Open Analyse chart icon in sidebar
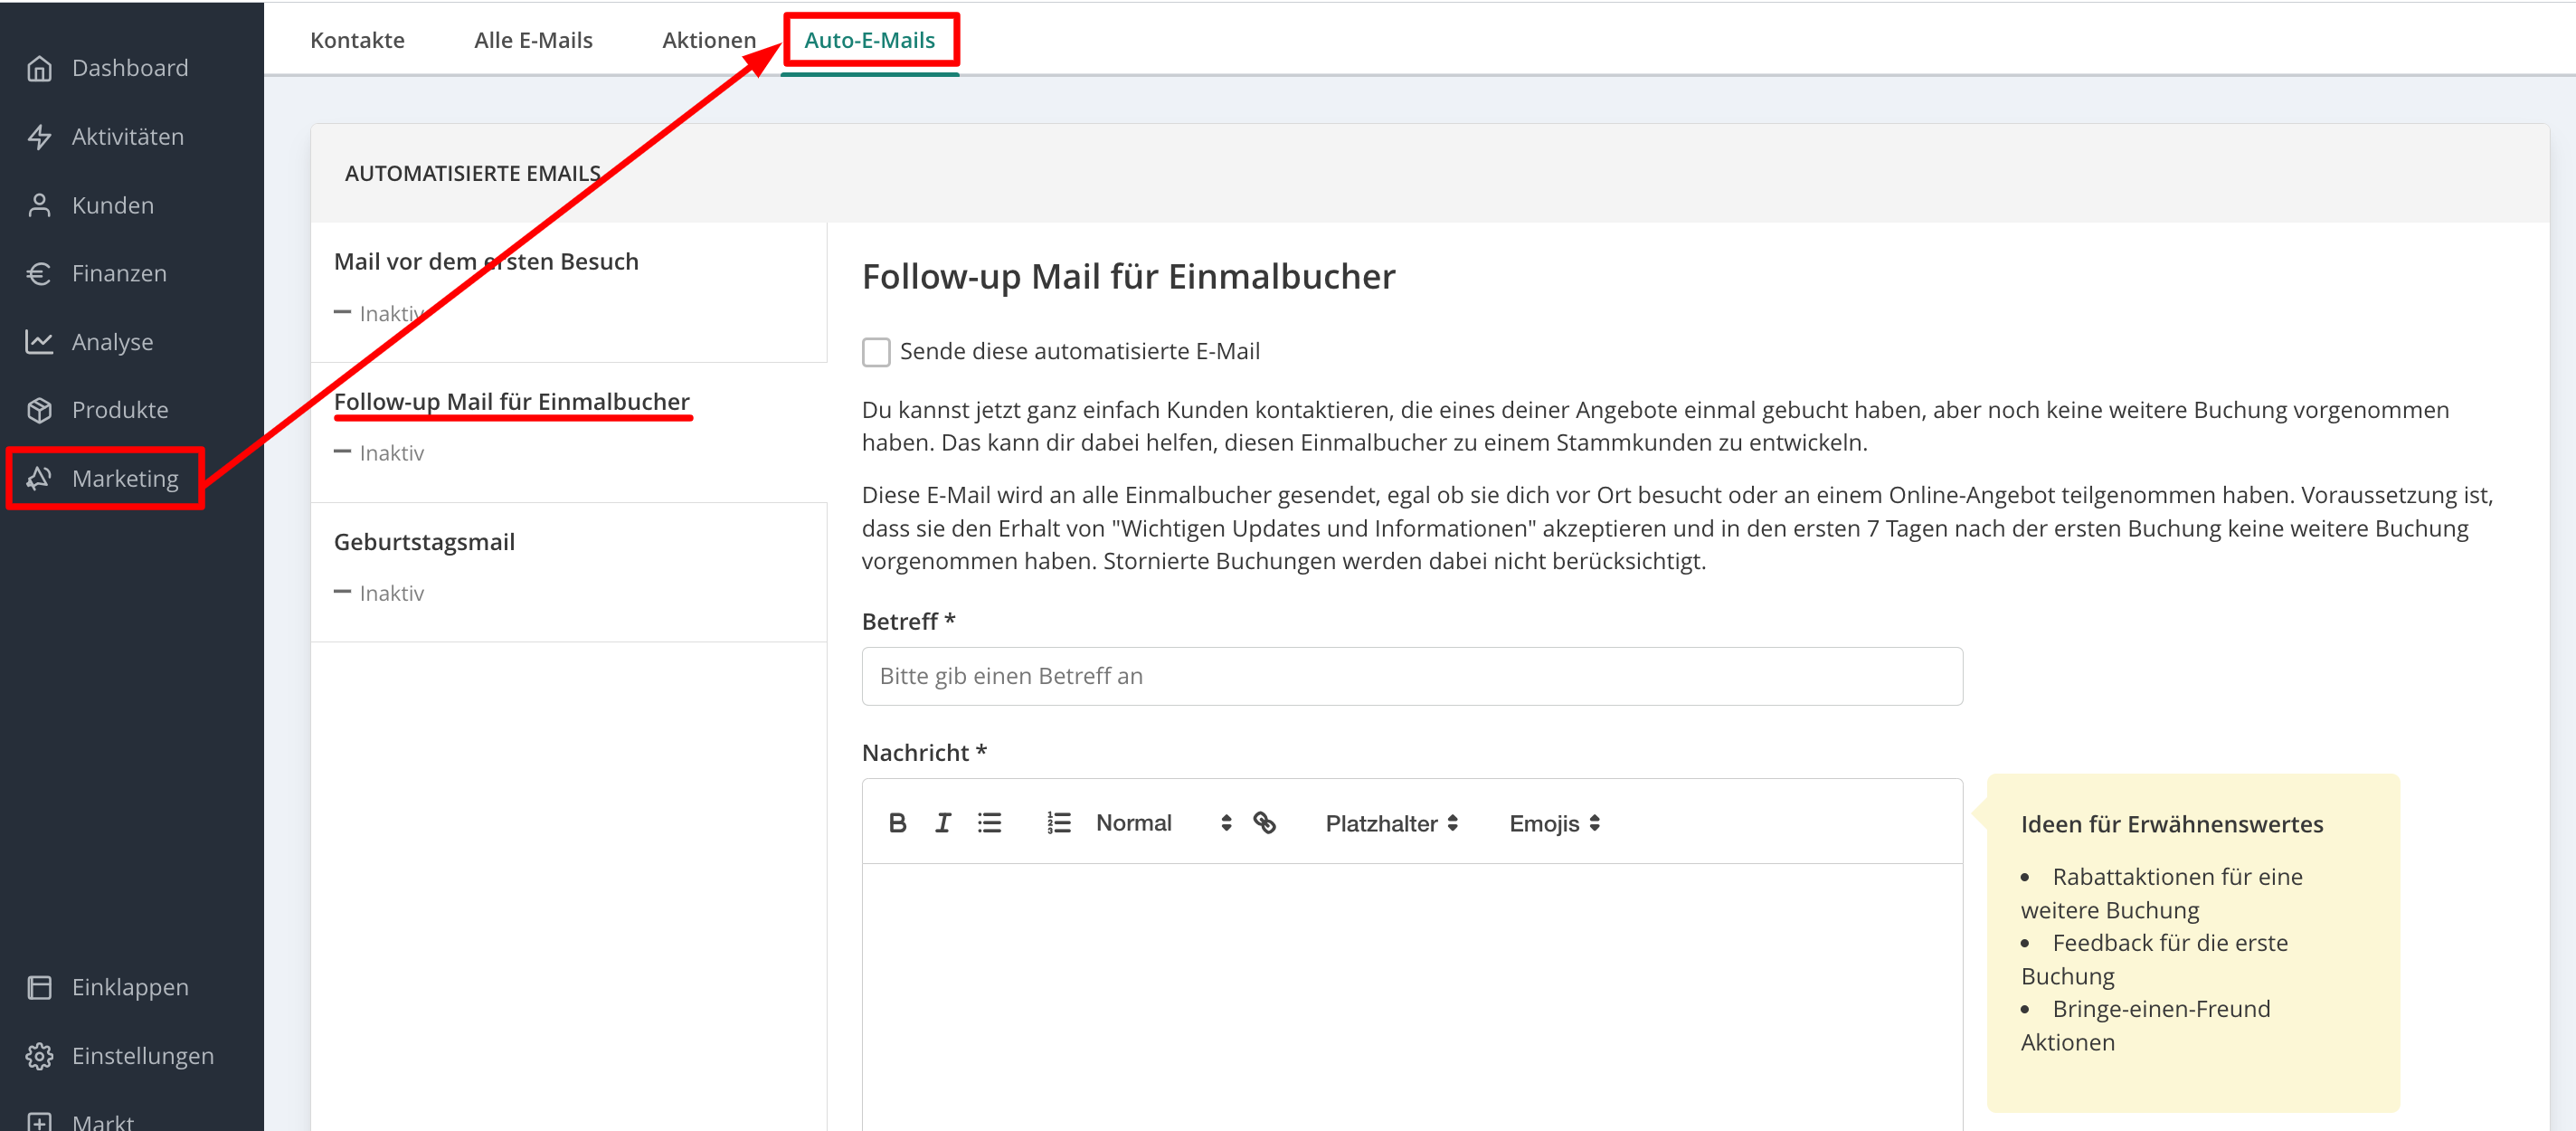Image resolution: width=2576 pixels, height=1131 pixels. pyautogui.click(x=40, y=342)
